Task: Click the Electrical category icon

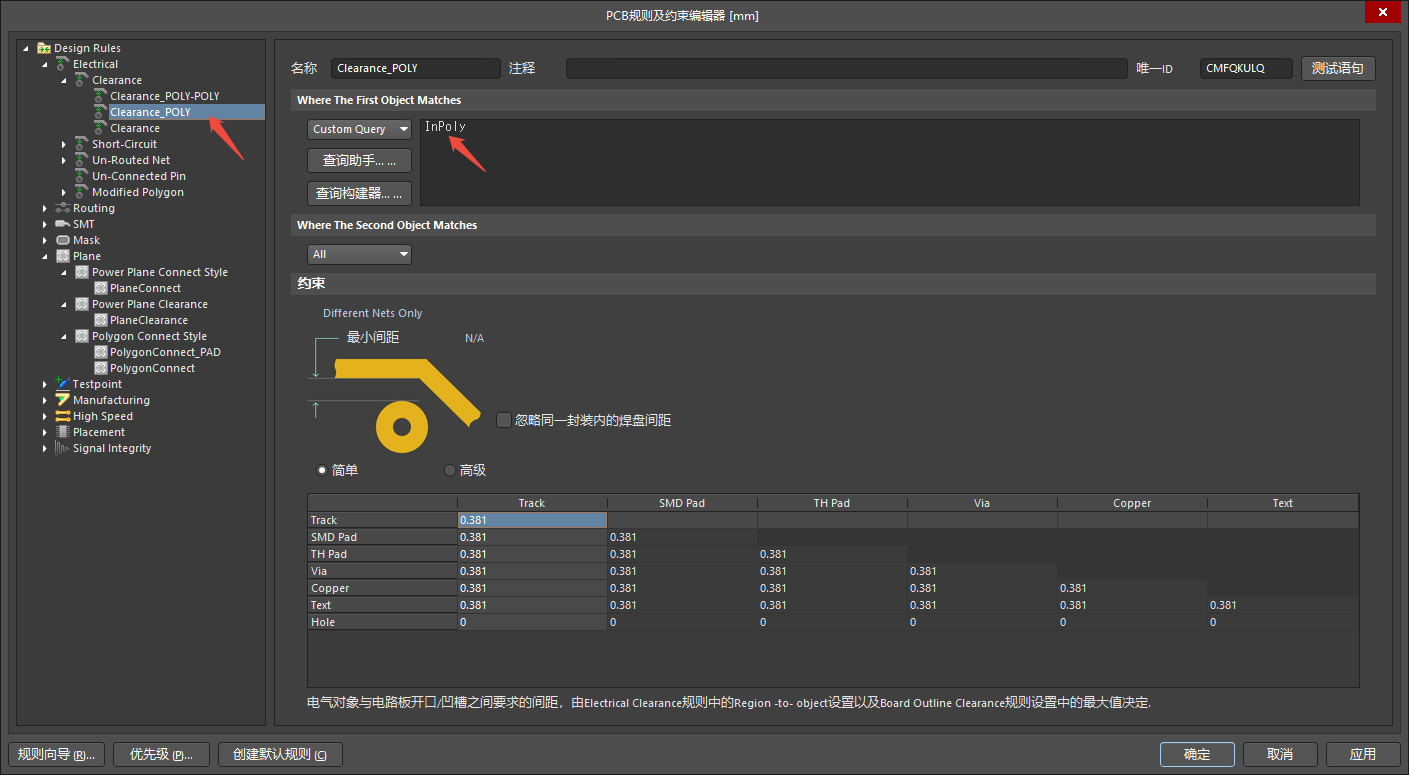Action: tap(63, 64)
